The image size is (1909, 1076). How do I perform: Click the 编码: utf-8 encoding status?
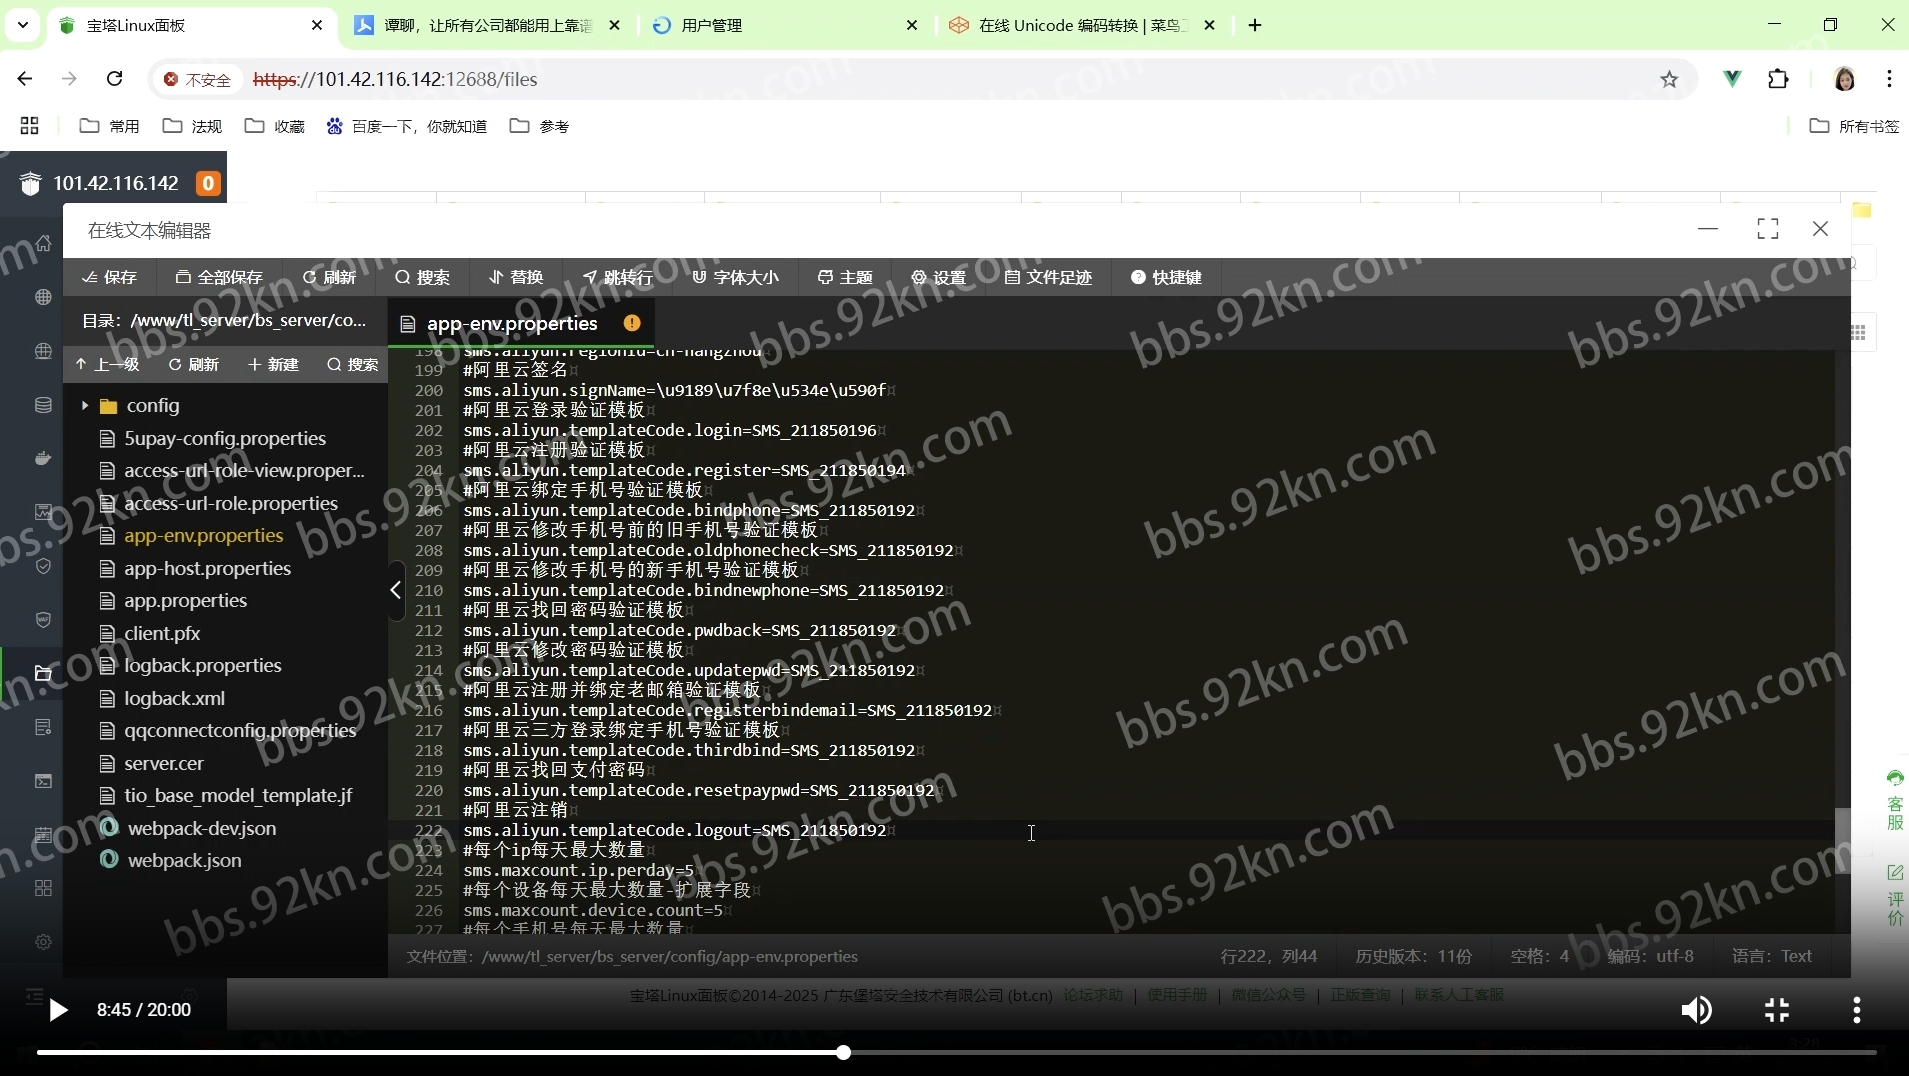[1650, 956]
